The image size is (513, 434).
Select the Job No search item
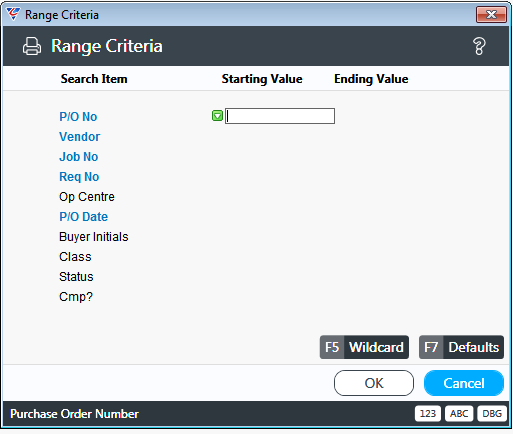pyautogui.click(x=79, y=157)
